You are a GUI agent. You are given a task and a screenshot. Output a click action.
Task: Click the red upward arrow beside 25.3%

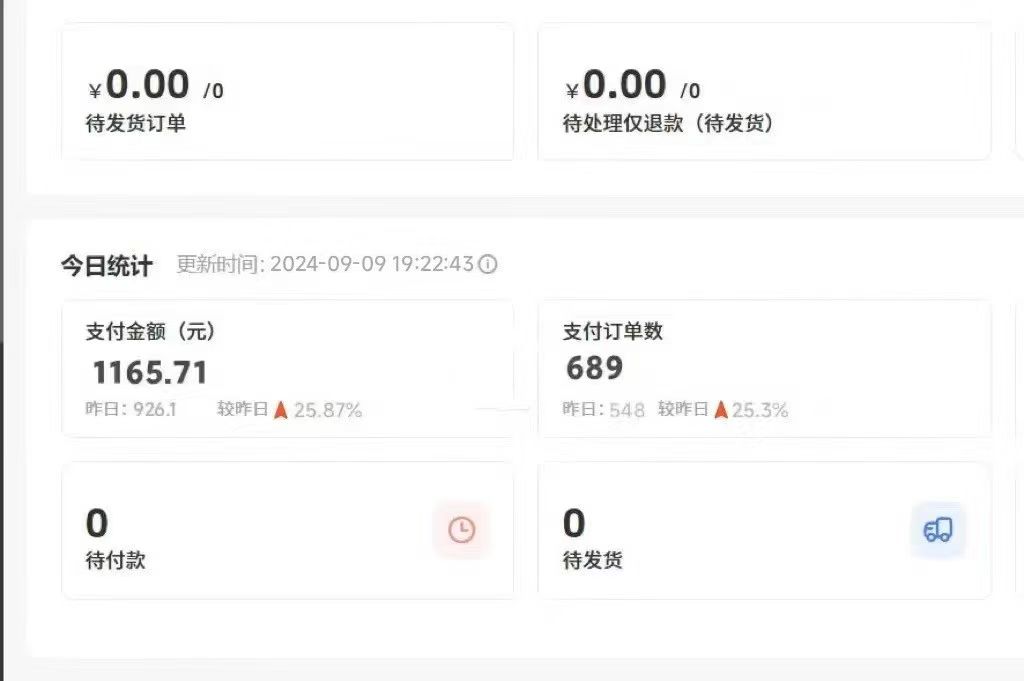[x=720, y=408]
